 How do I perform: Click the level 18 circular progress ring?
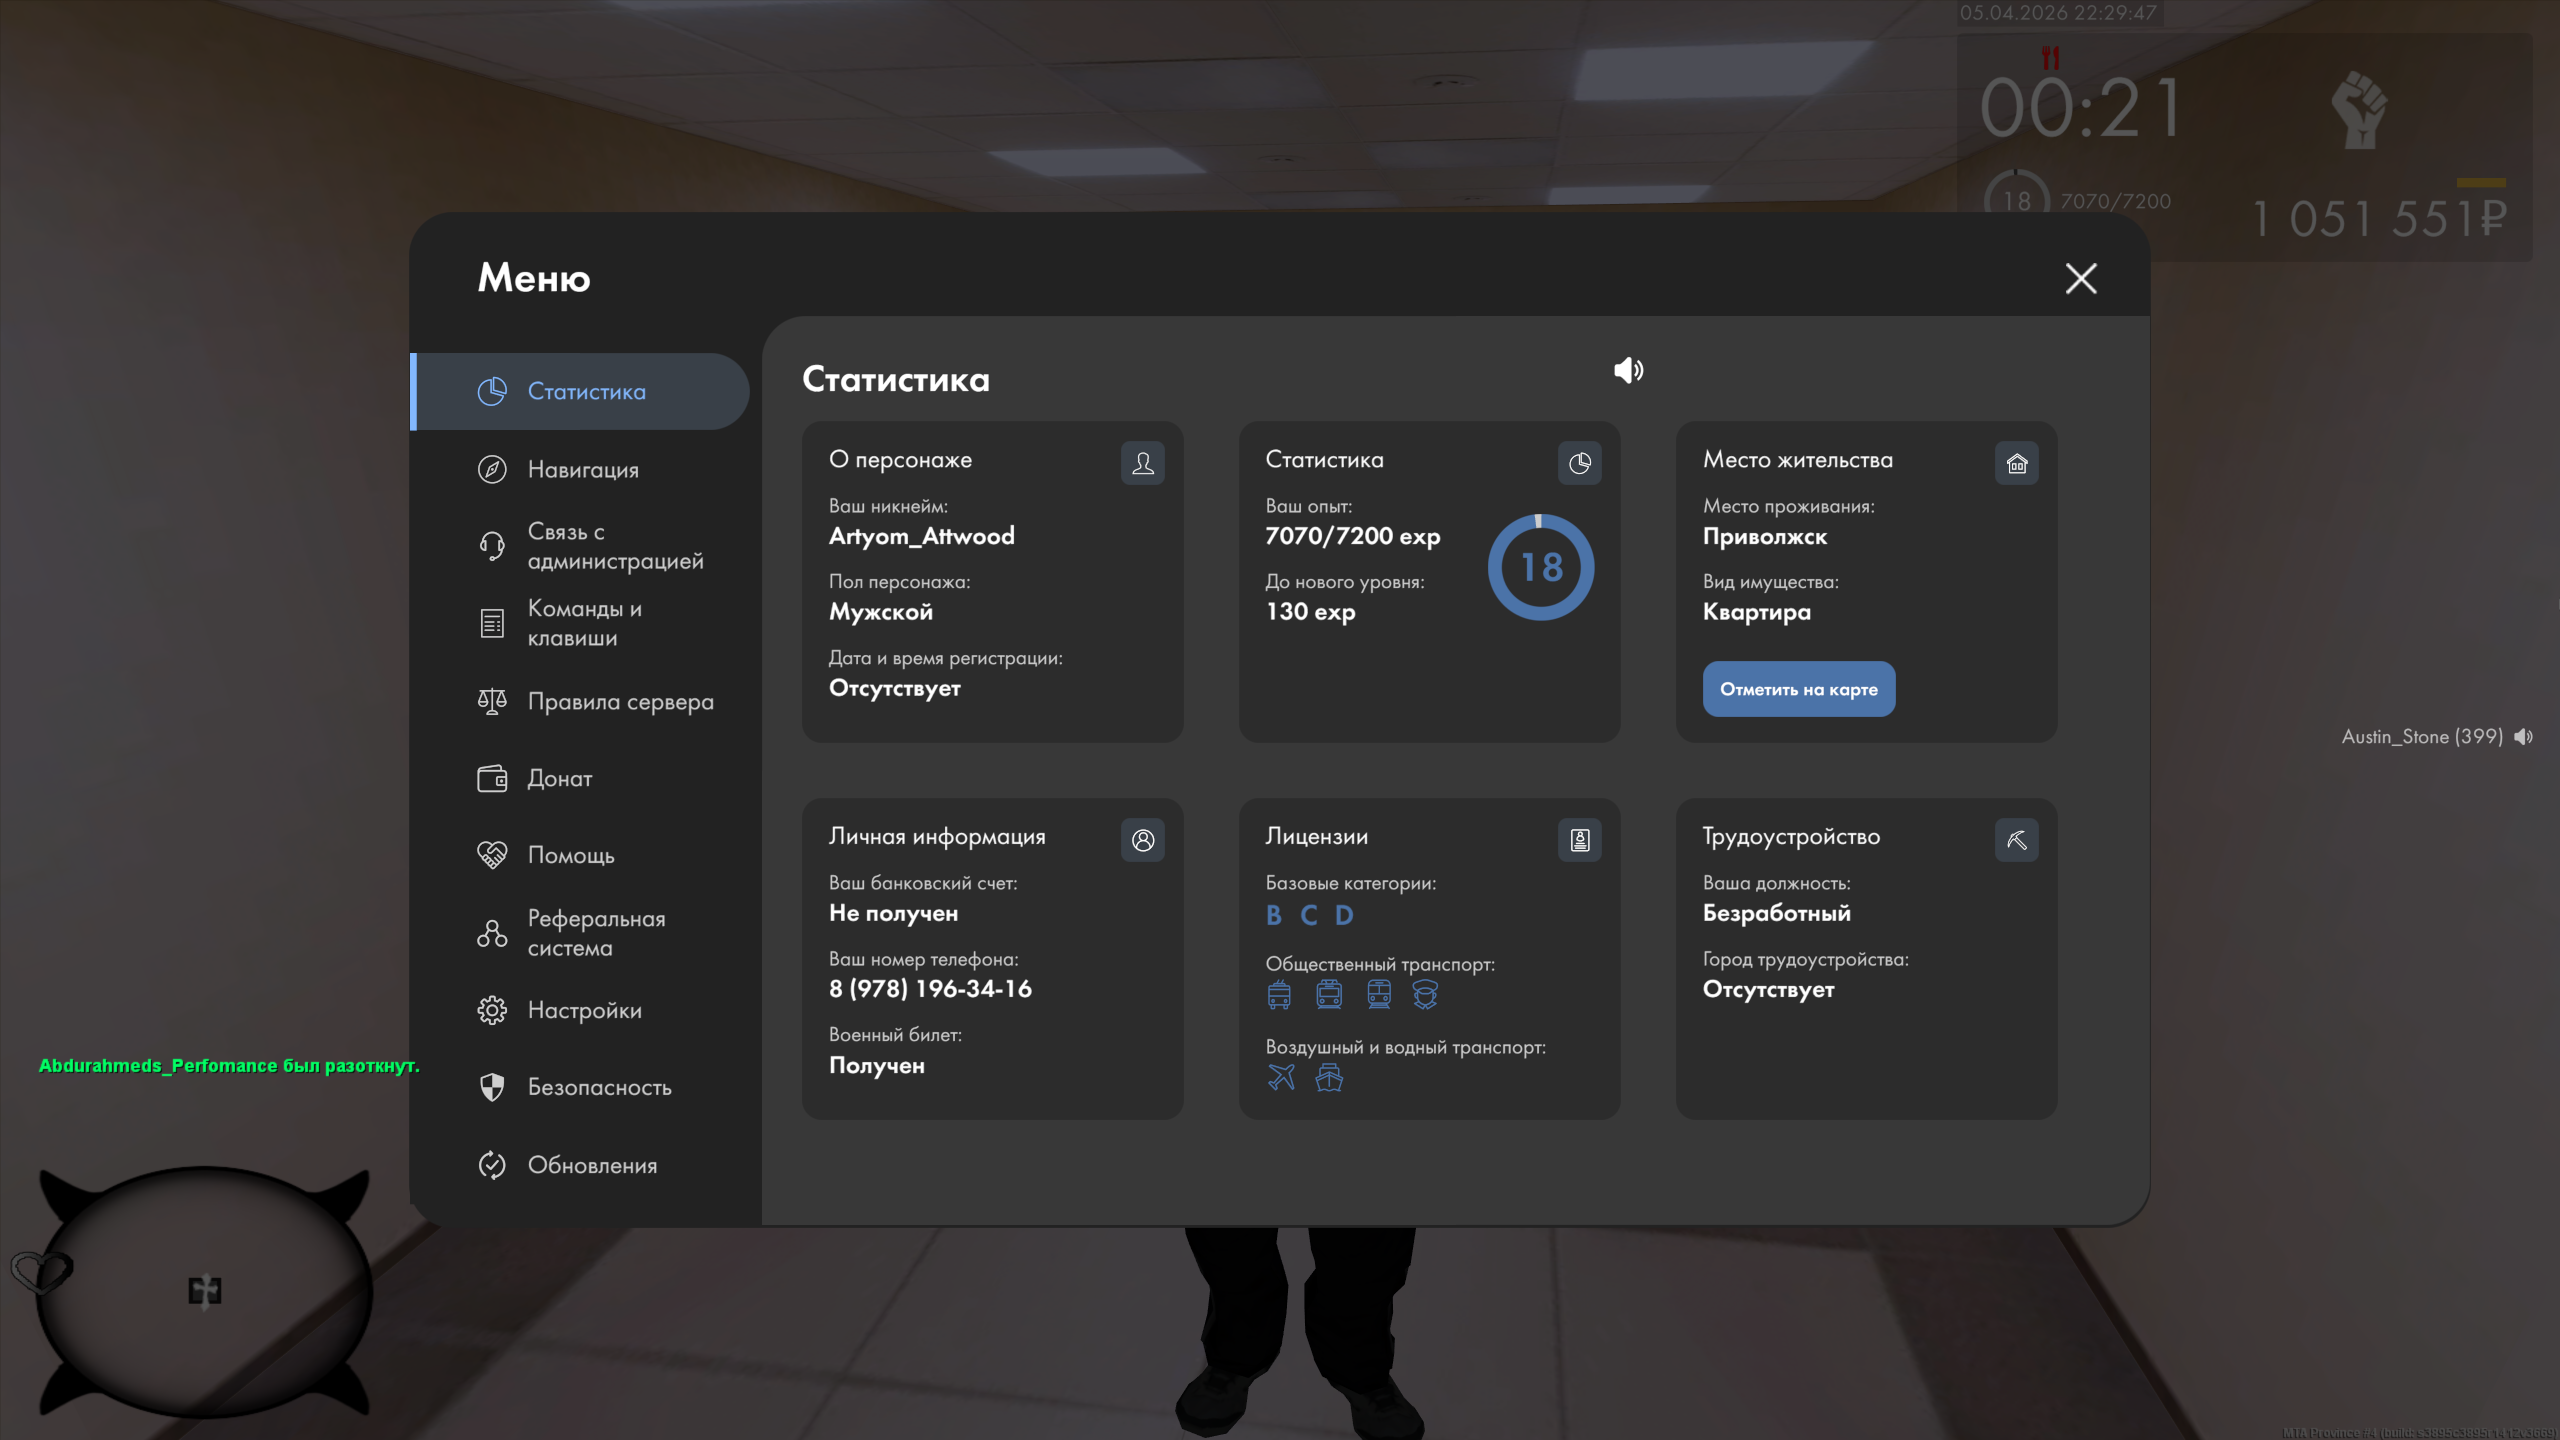click(x=1540, y=567)
